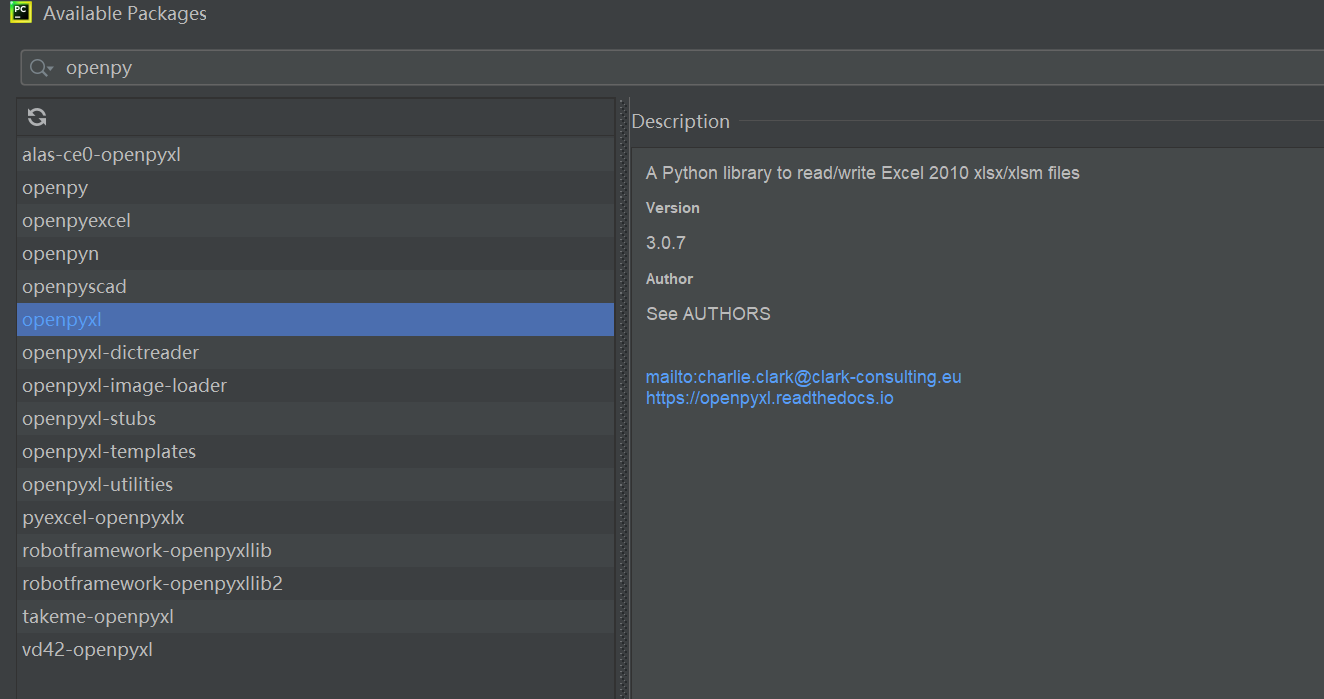The image size is (1324, 699).
Task: Open the openpyxl.readthedocs.io link
Action: coord(769,397)
